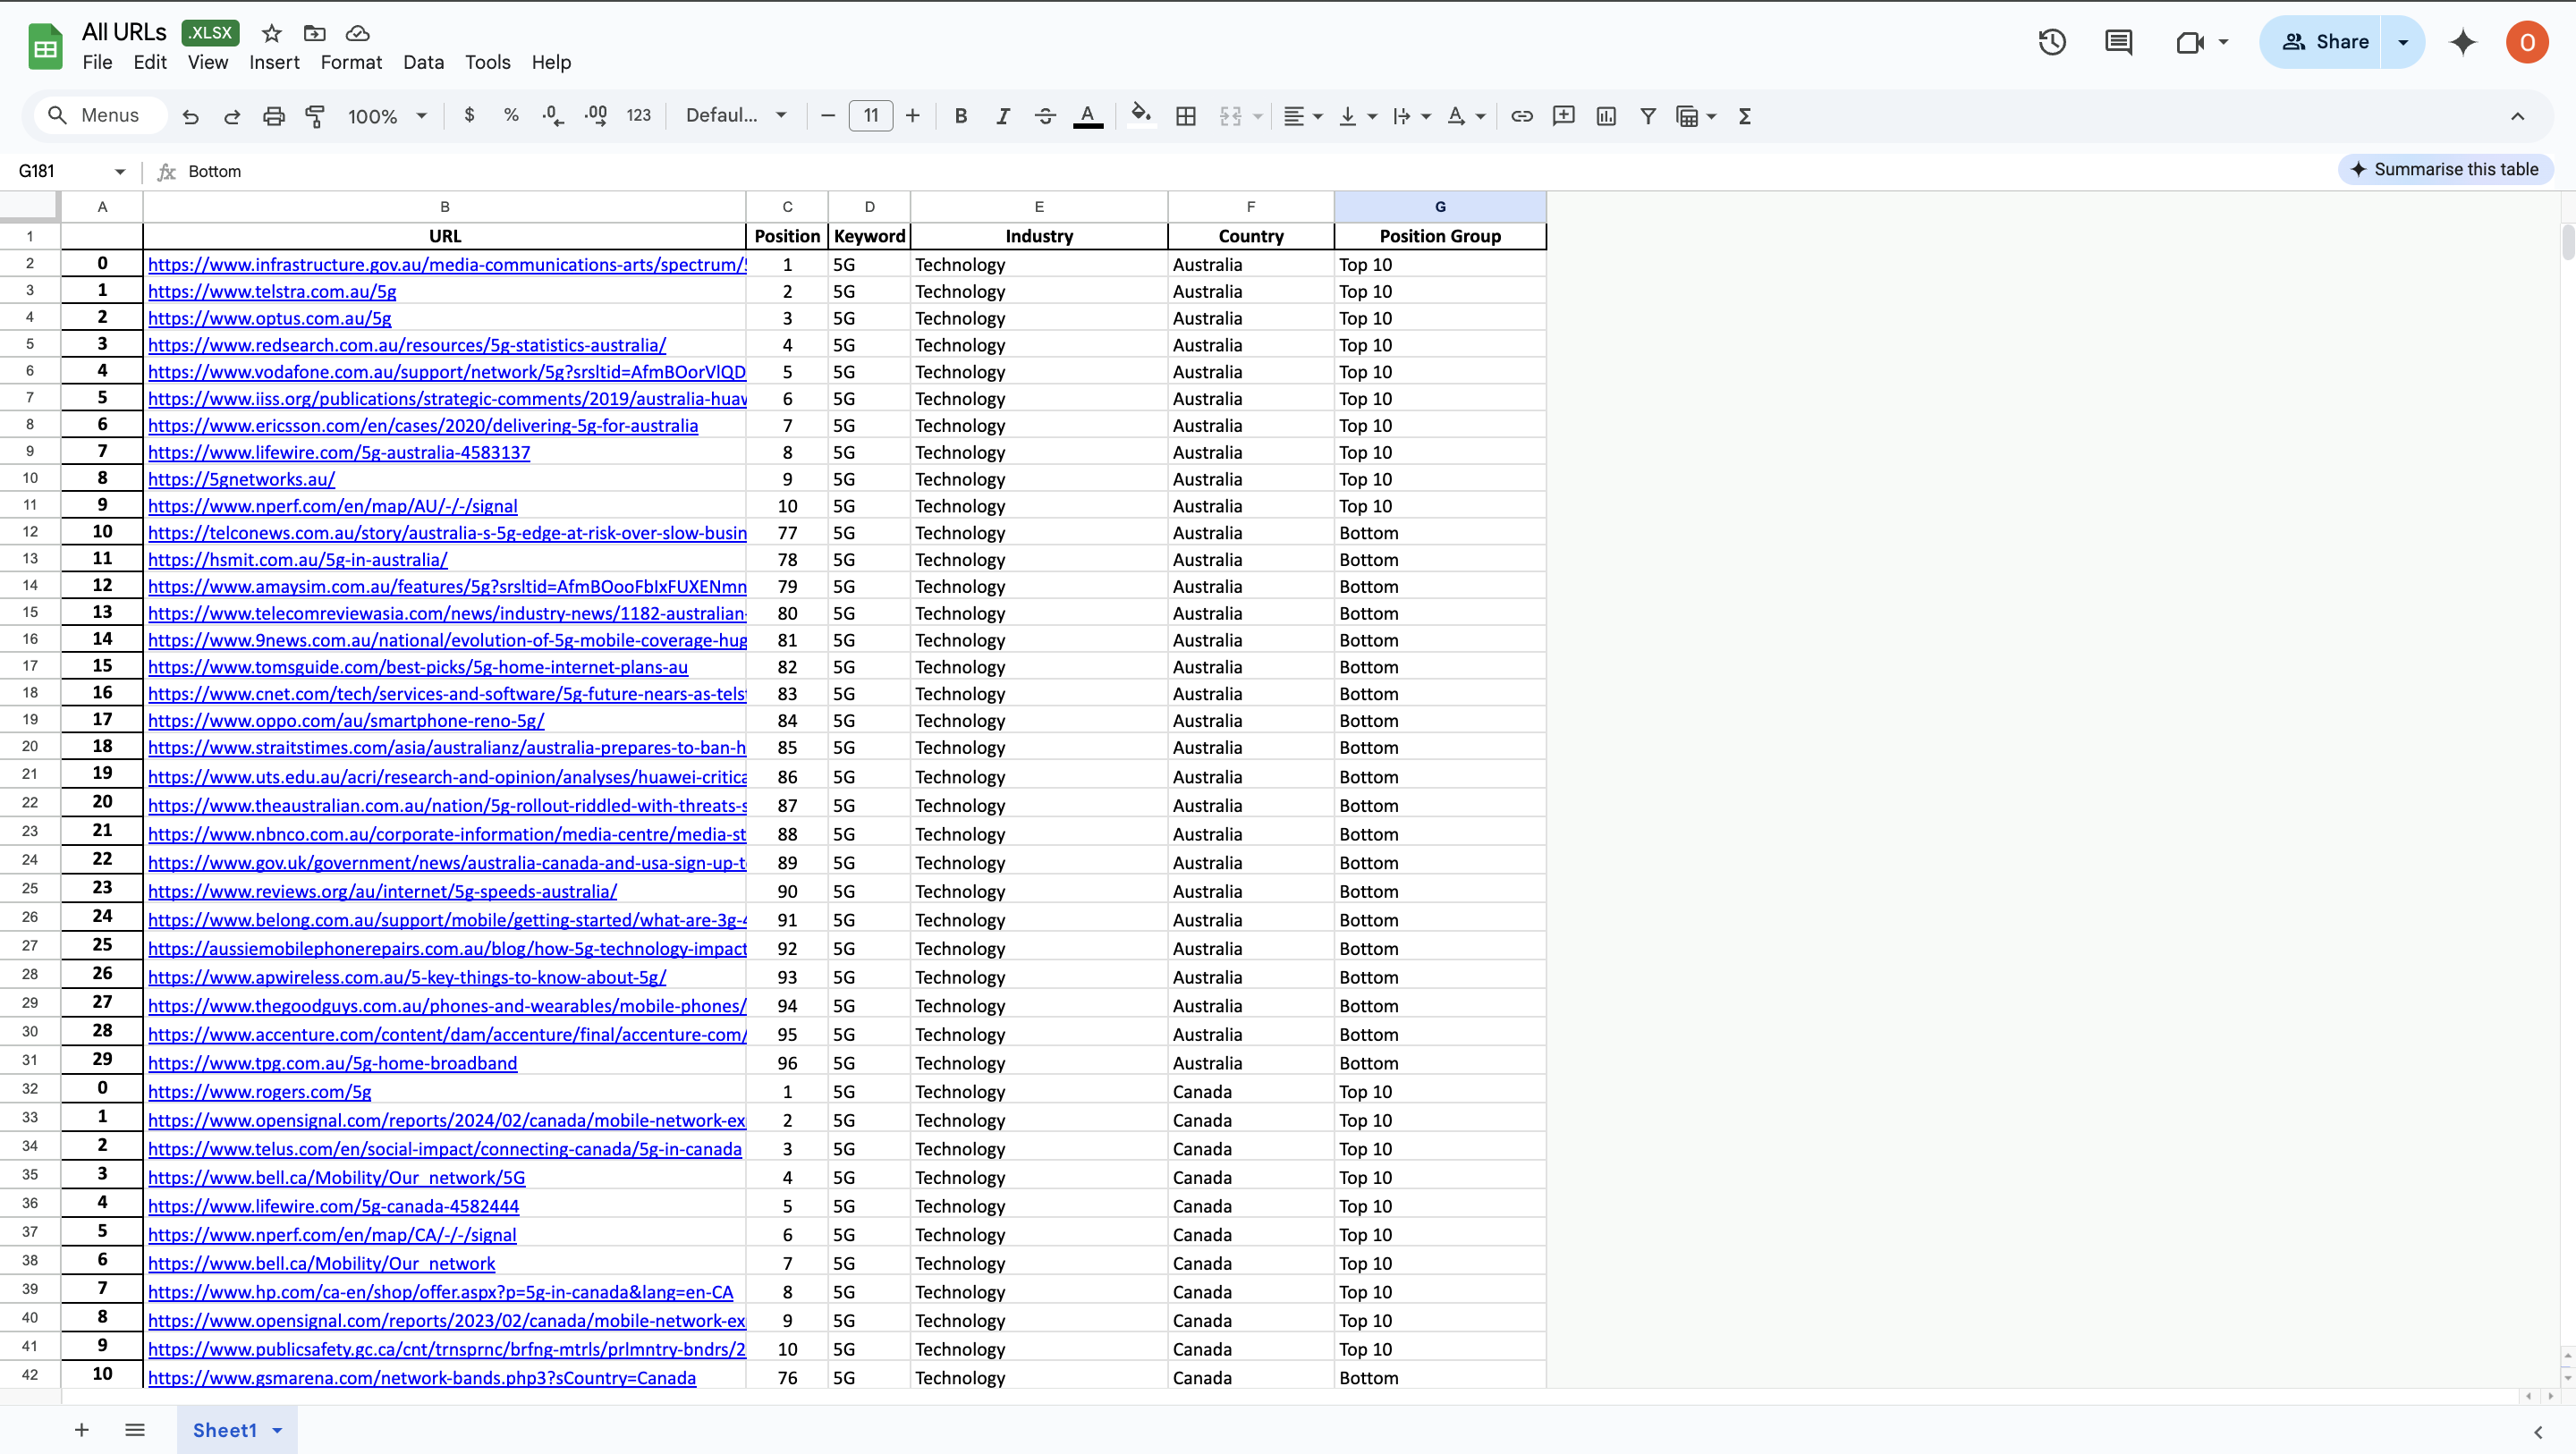The image size is (2576, 1454).
Task: Increase font size plus button
Action: pyautogui.click(x=912, y=116)
